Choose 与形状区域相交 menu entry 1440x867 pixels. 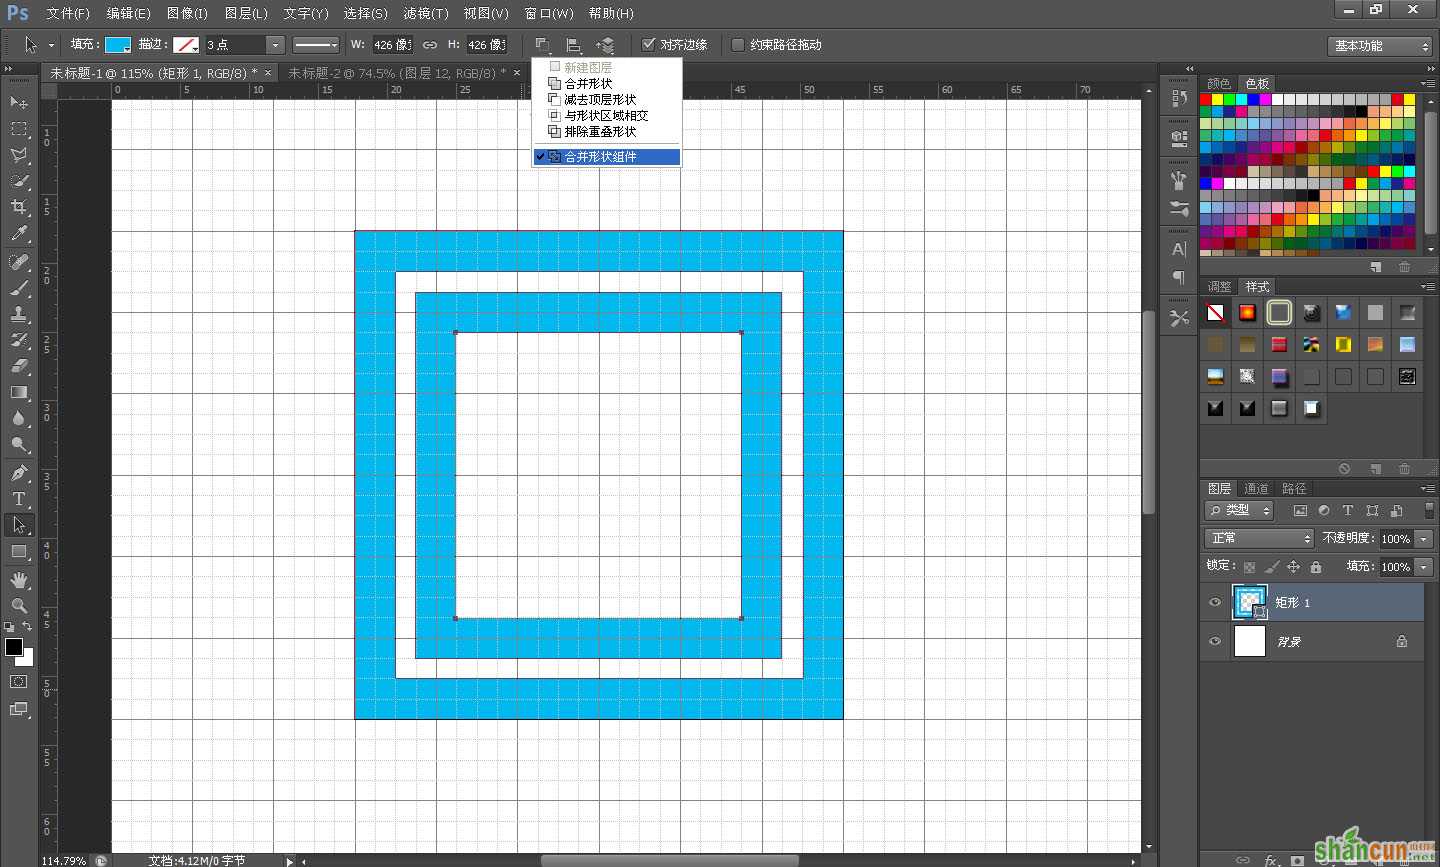pos(606,115)
